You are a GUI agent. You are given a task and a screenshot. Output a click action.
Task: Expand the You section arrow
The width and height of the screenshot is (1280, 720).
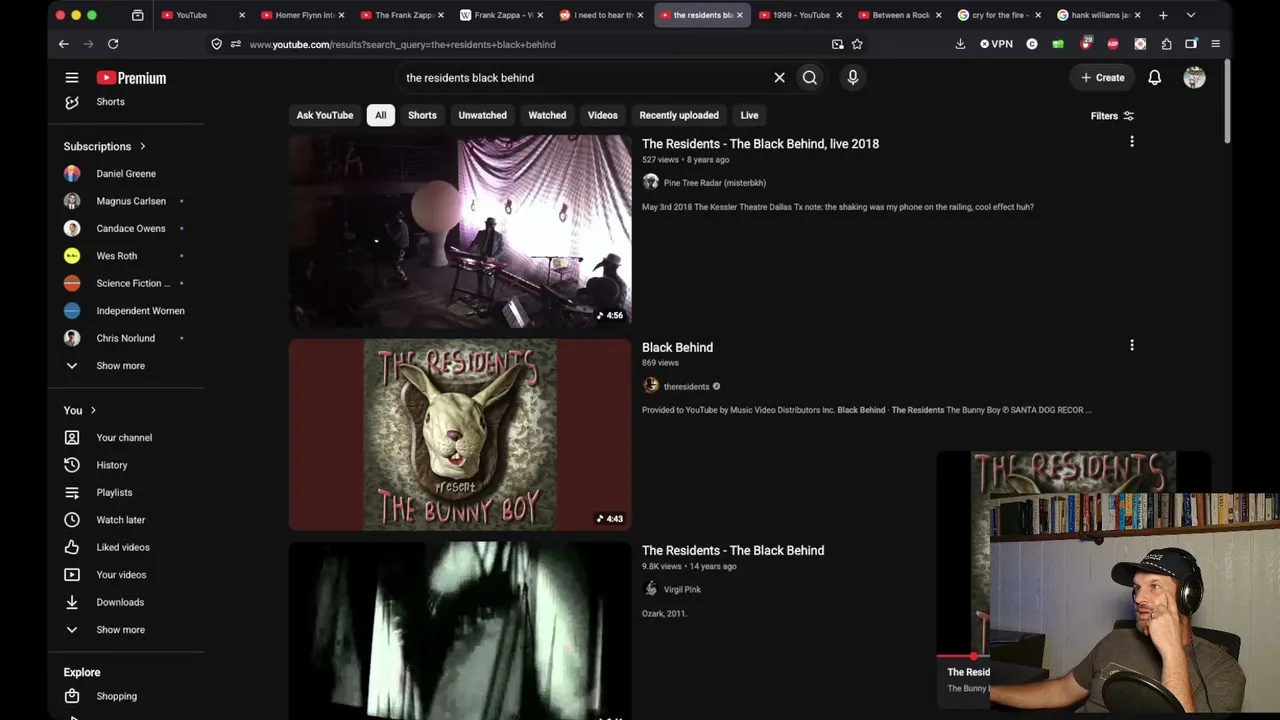[x=93, y=410]
